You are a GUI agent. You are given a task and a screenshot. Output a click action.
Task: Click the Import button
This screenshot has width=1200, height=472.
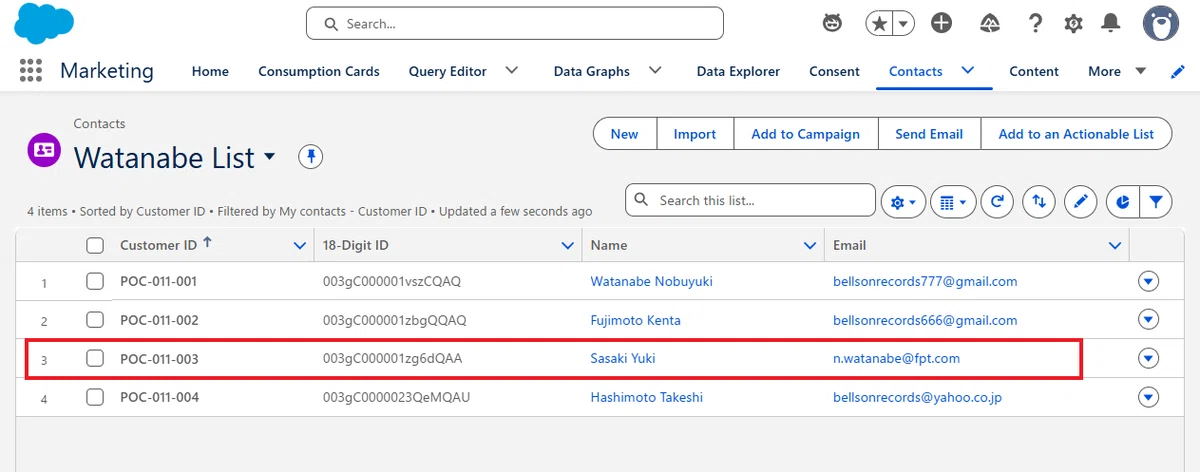(x=695, y=134)
